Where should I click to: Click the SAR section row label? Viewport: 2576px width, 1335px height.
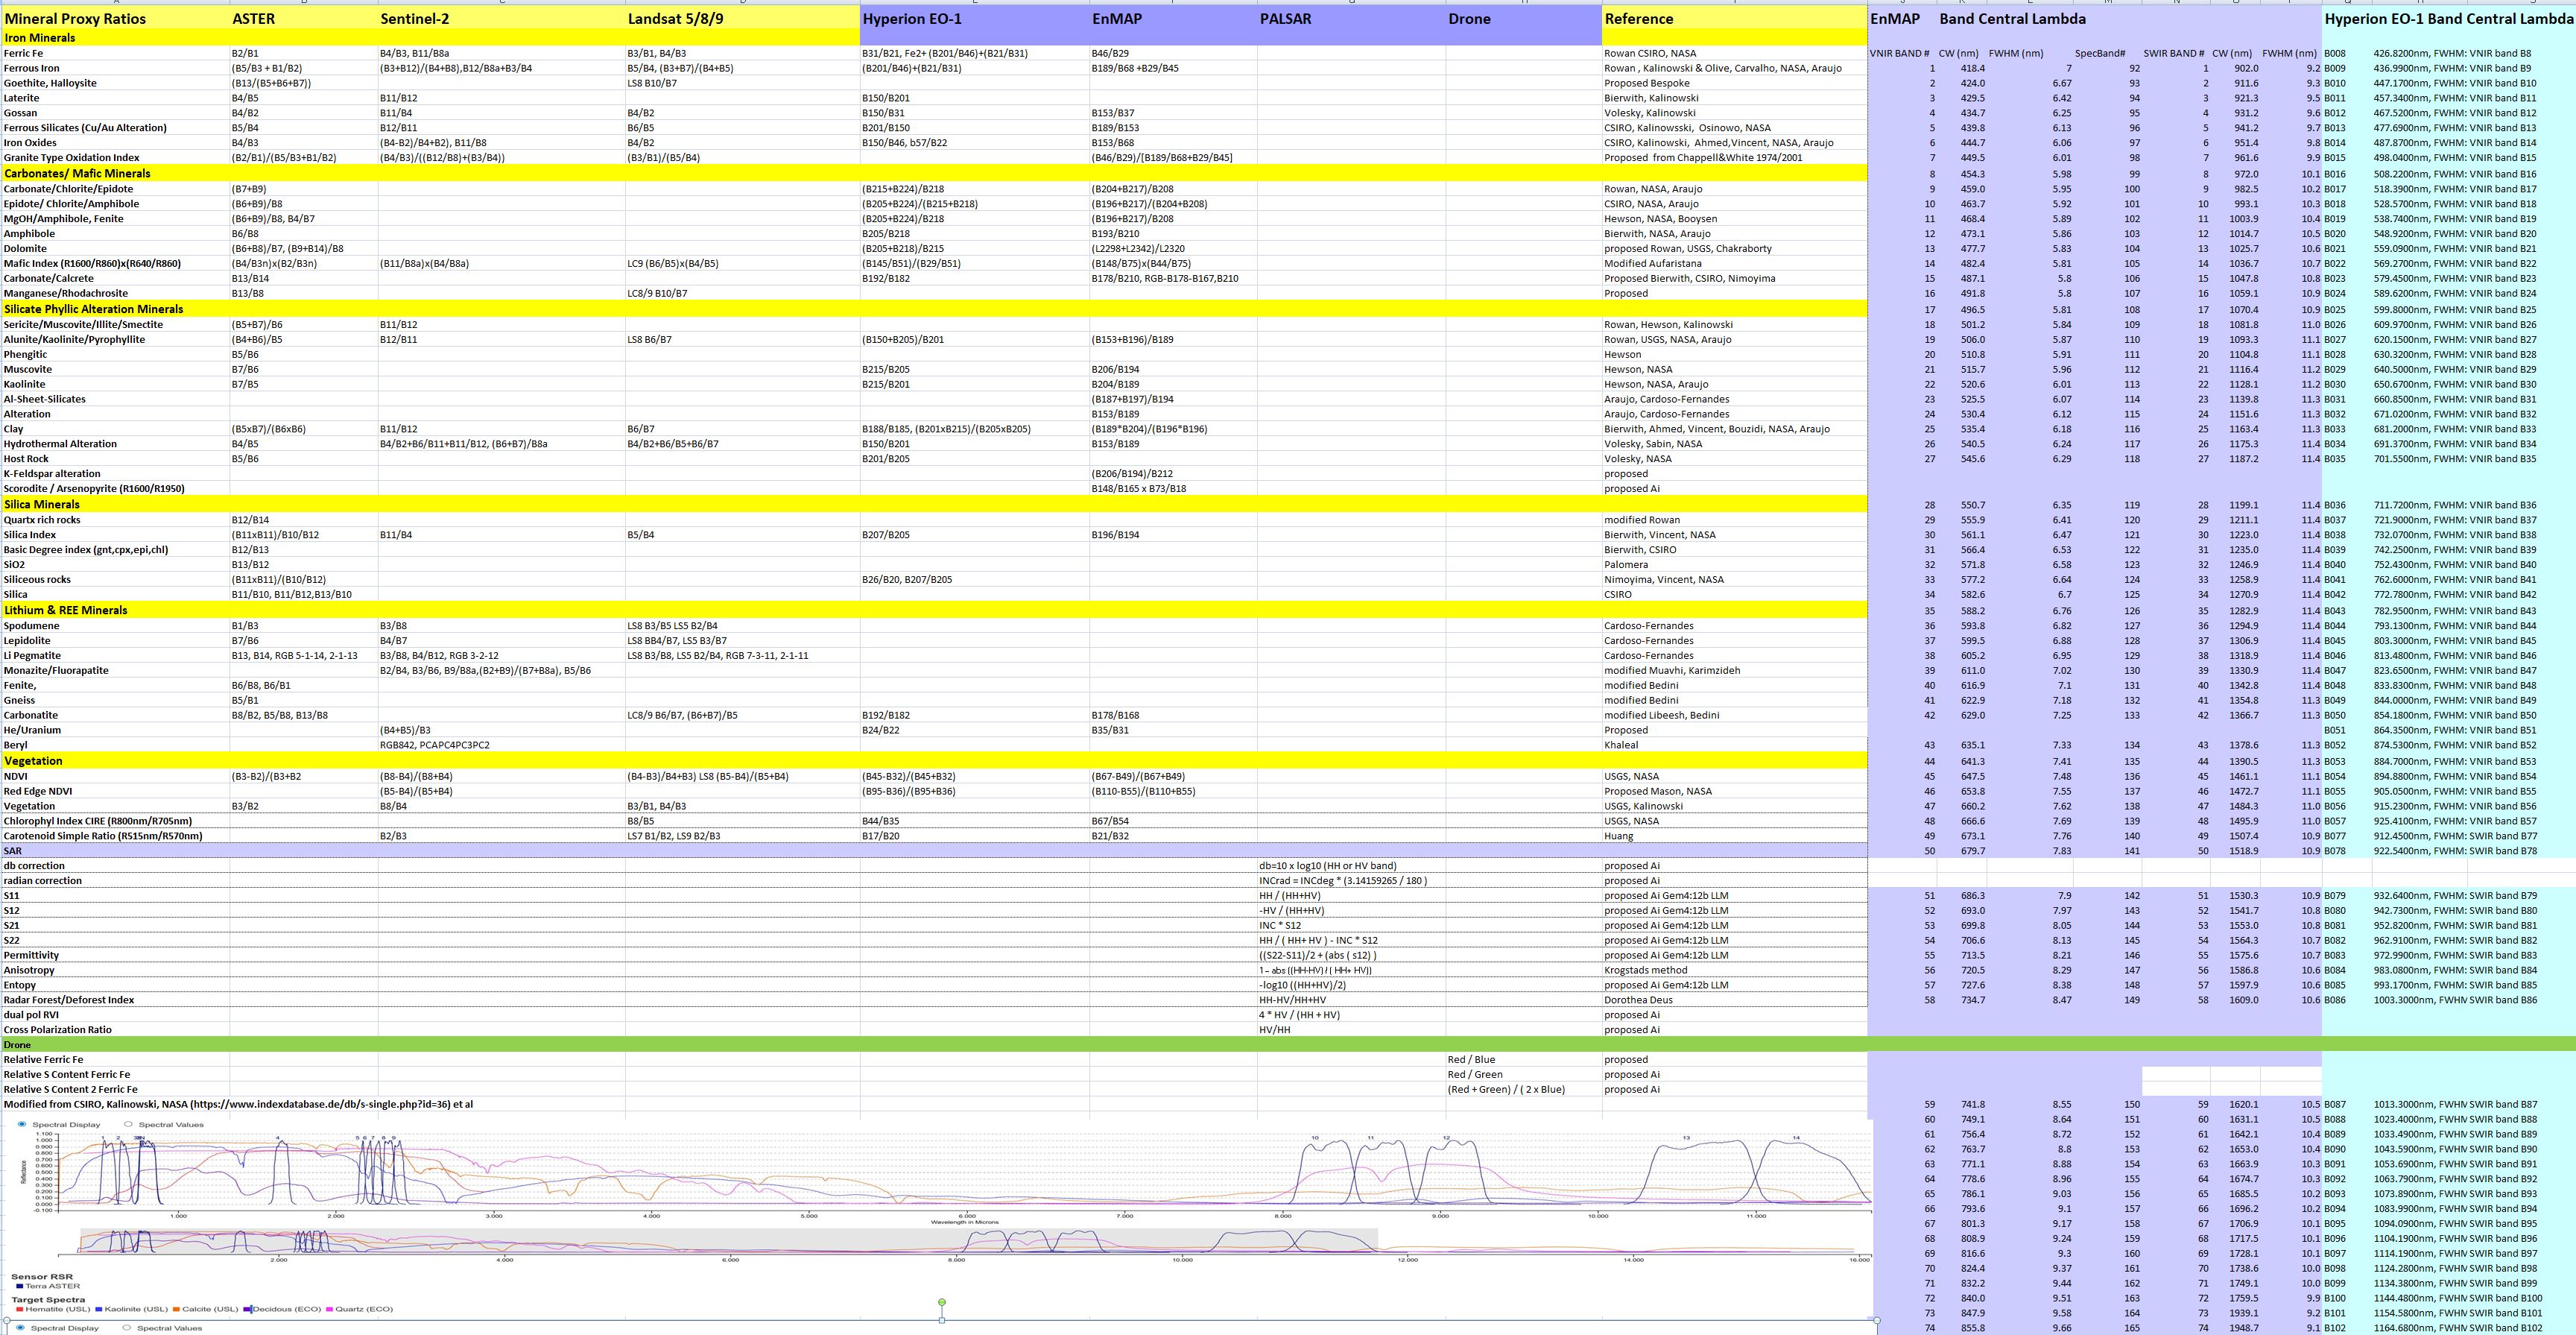click(13, 851)
